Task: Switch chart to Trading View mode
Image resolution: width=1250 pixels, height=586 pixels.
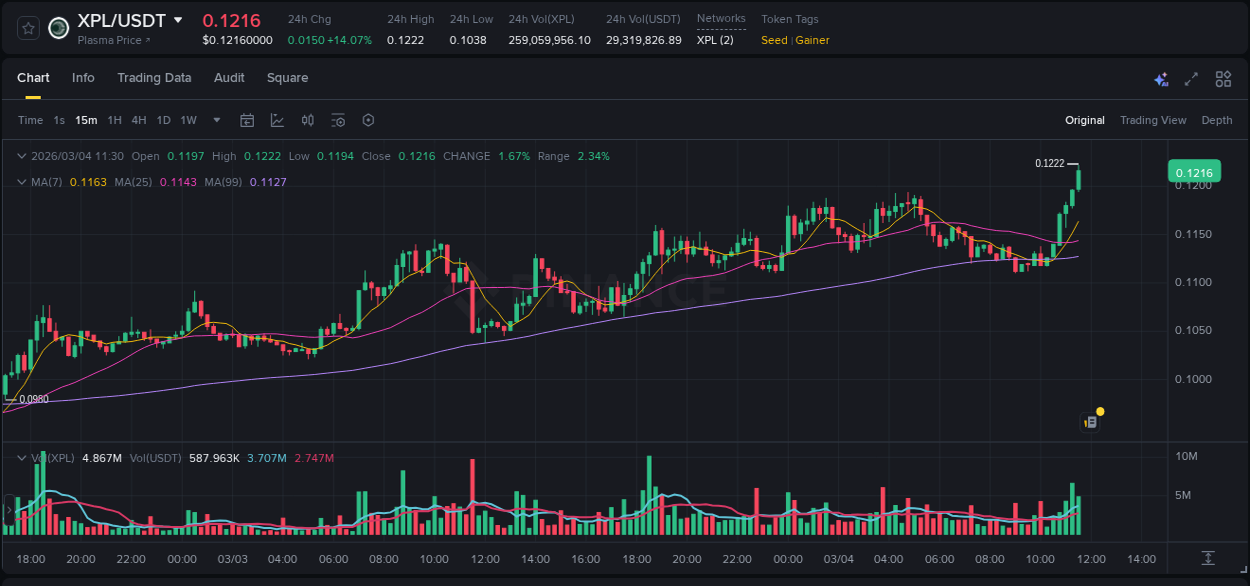Action: [x=1153, y=120]
